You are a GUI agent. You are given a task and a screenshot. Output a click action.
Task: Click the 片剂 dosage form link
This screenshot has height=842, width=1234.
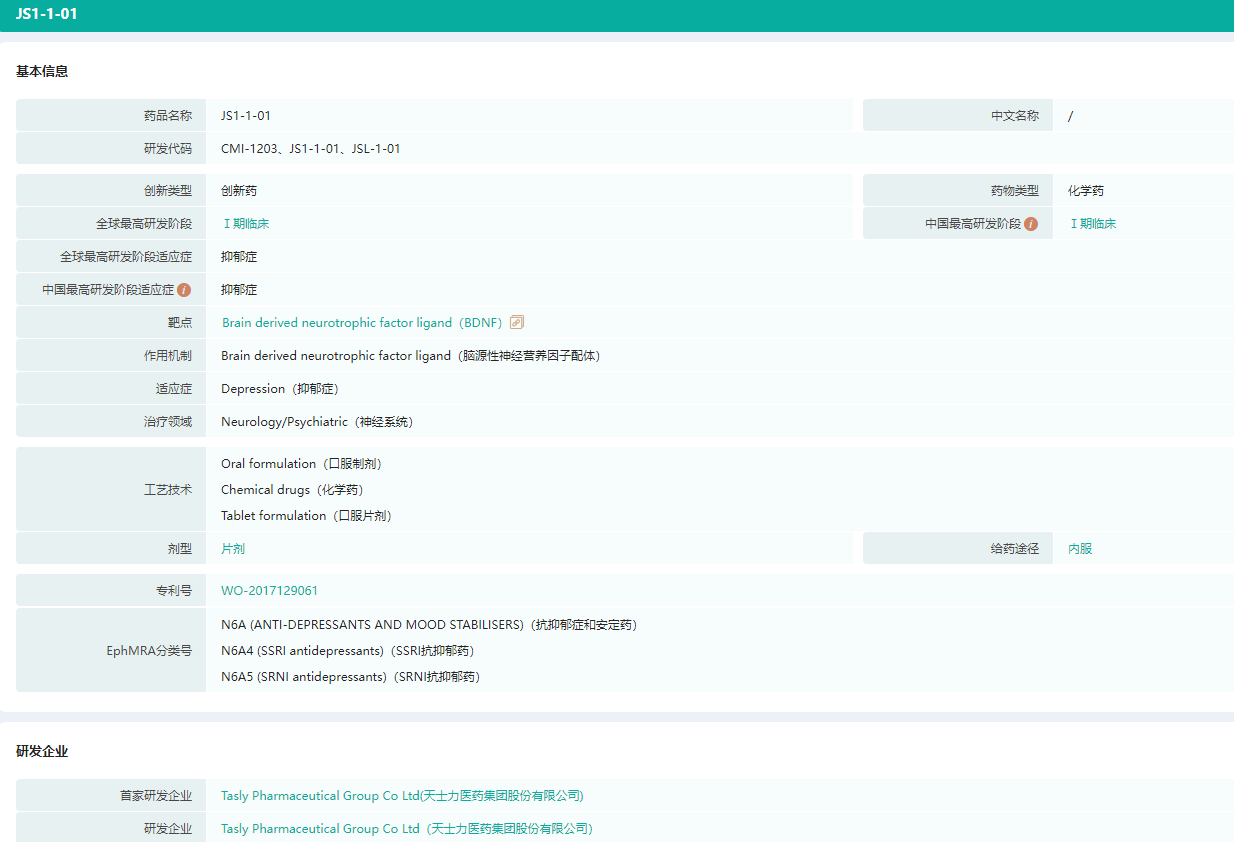(233, 549)
